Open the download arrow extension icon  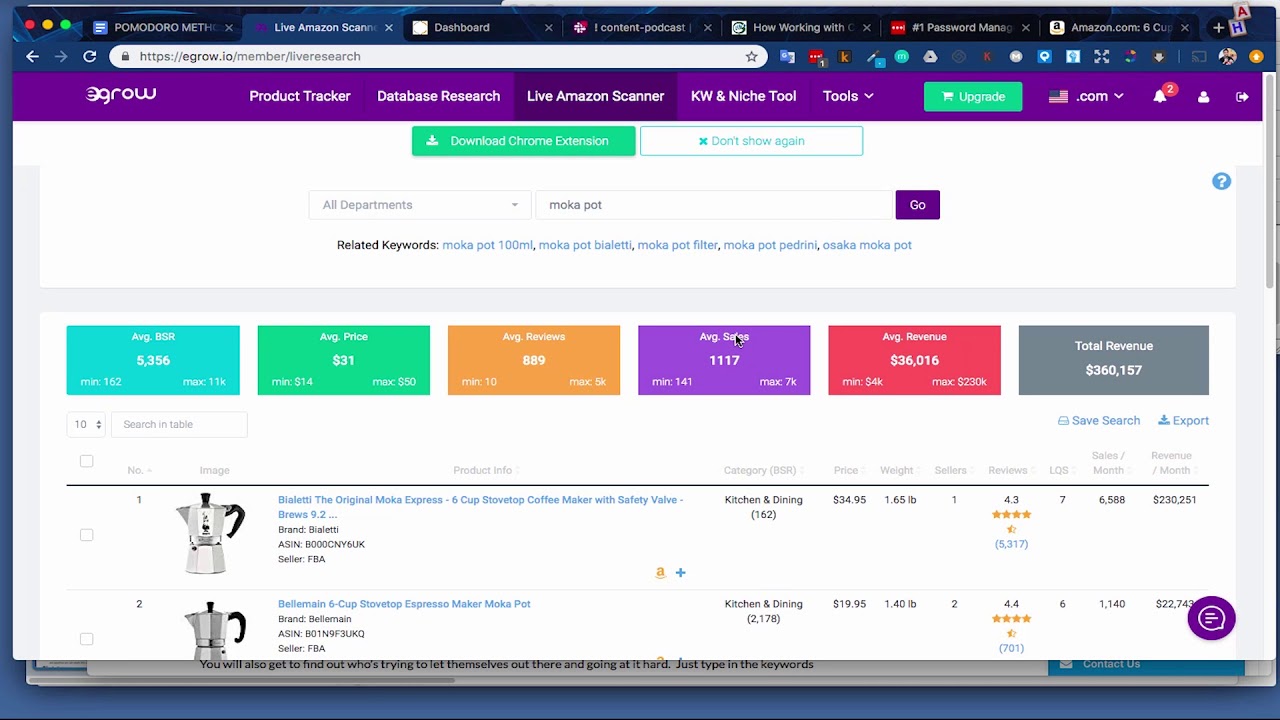click(x=1159, y=57)
